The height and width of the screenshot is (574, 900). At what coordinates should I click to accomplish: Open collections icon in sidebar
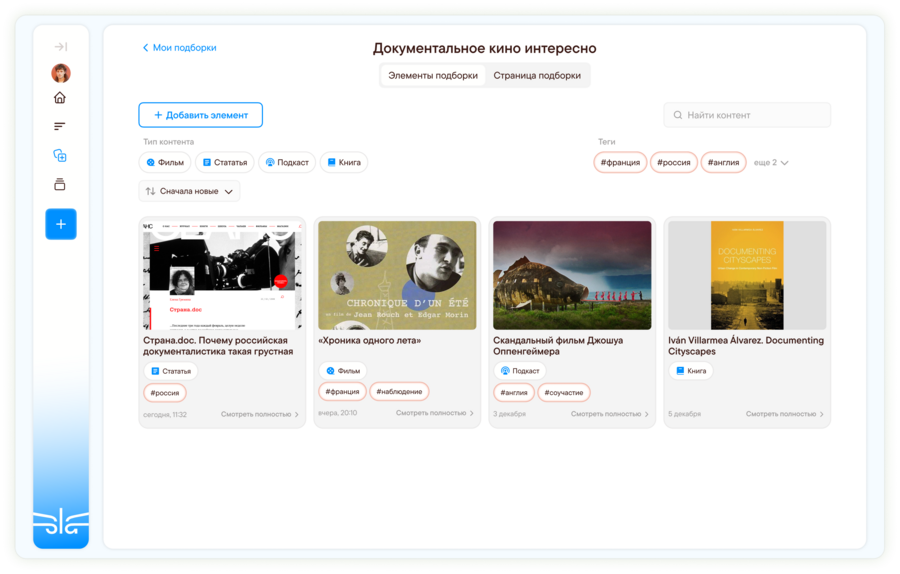[60, 155]
